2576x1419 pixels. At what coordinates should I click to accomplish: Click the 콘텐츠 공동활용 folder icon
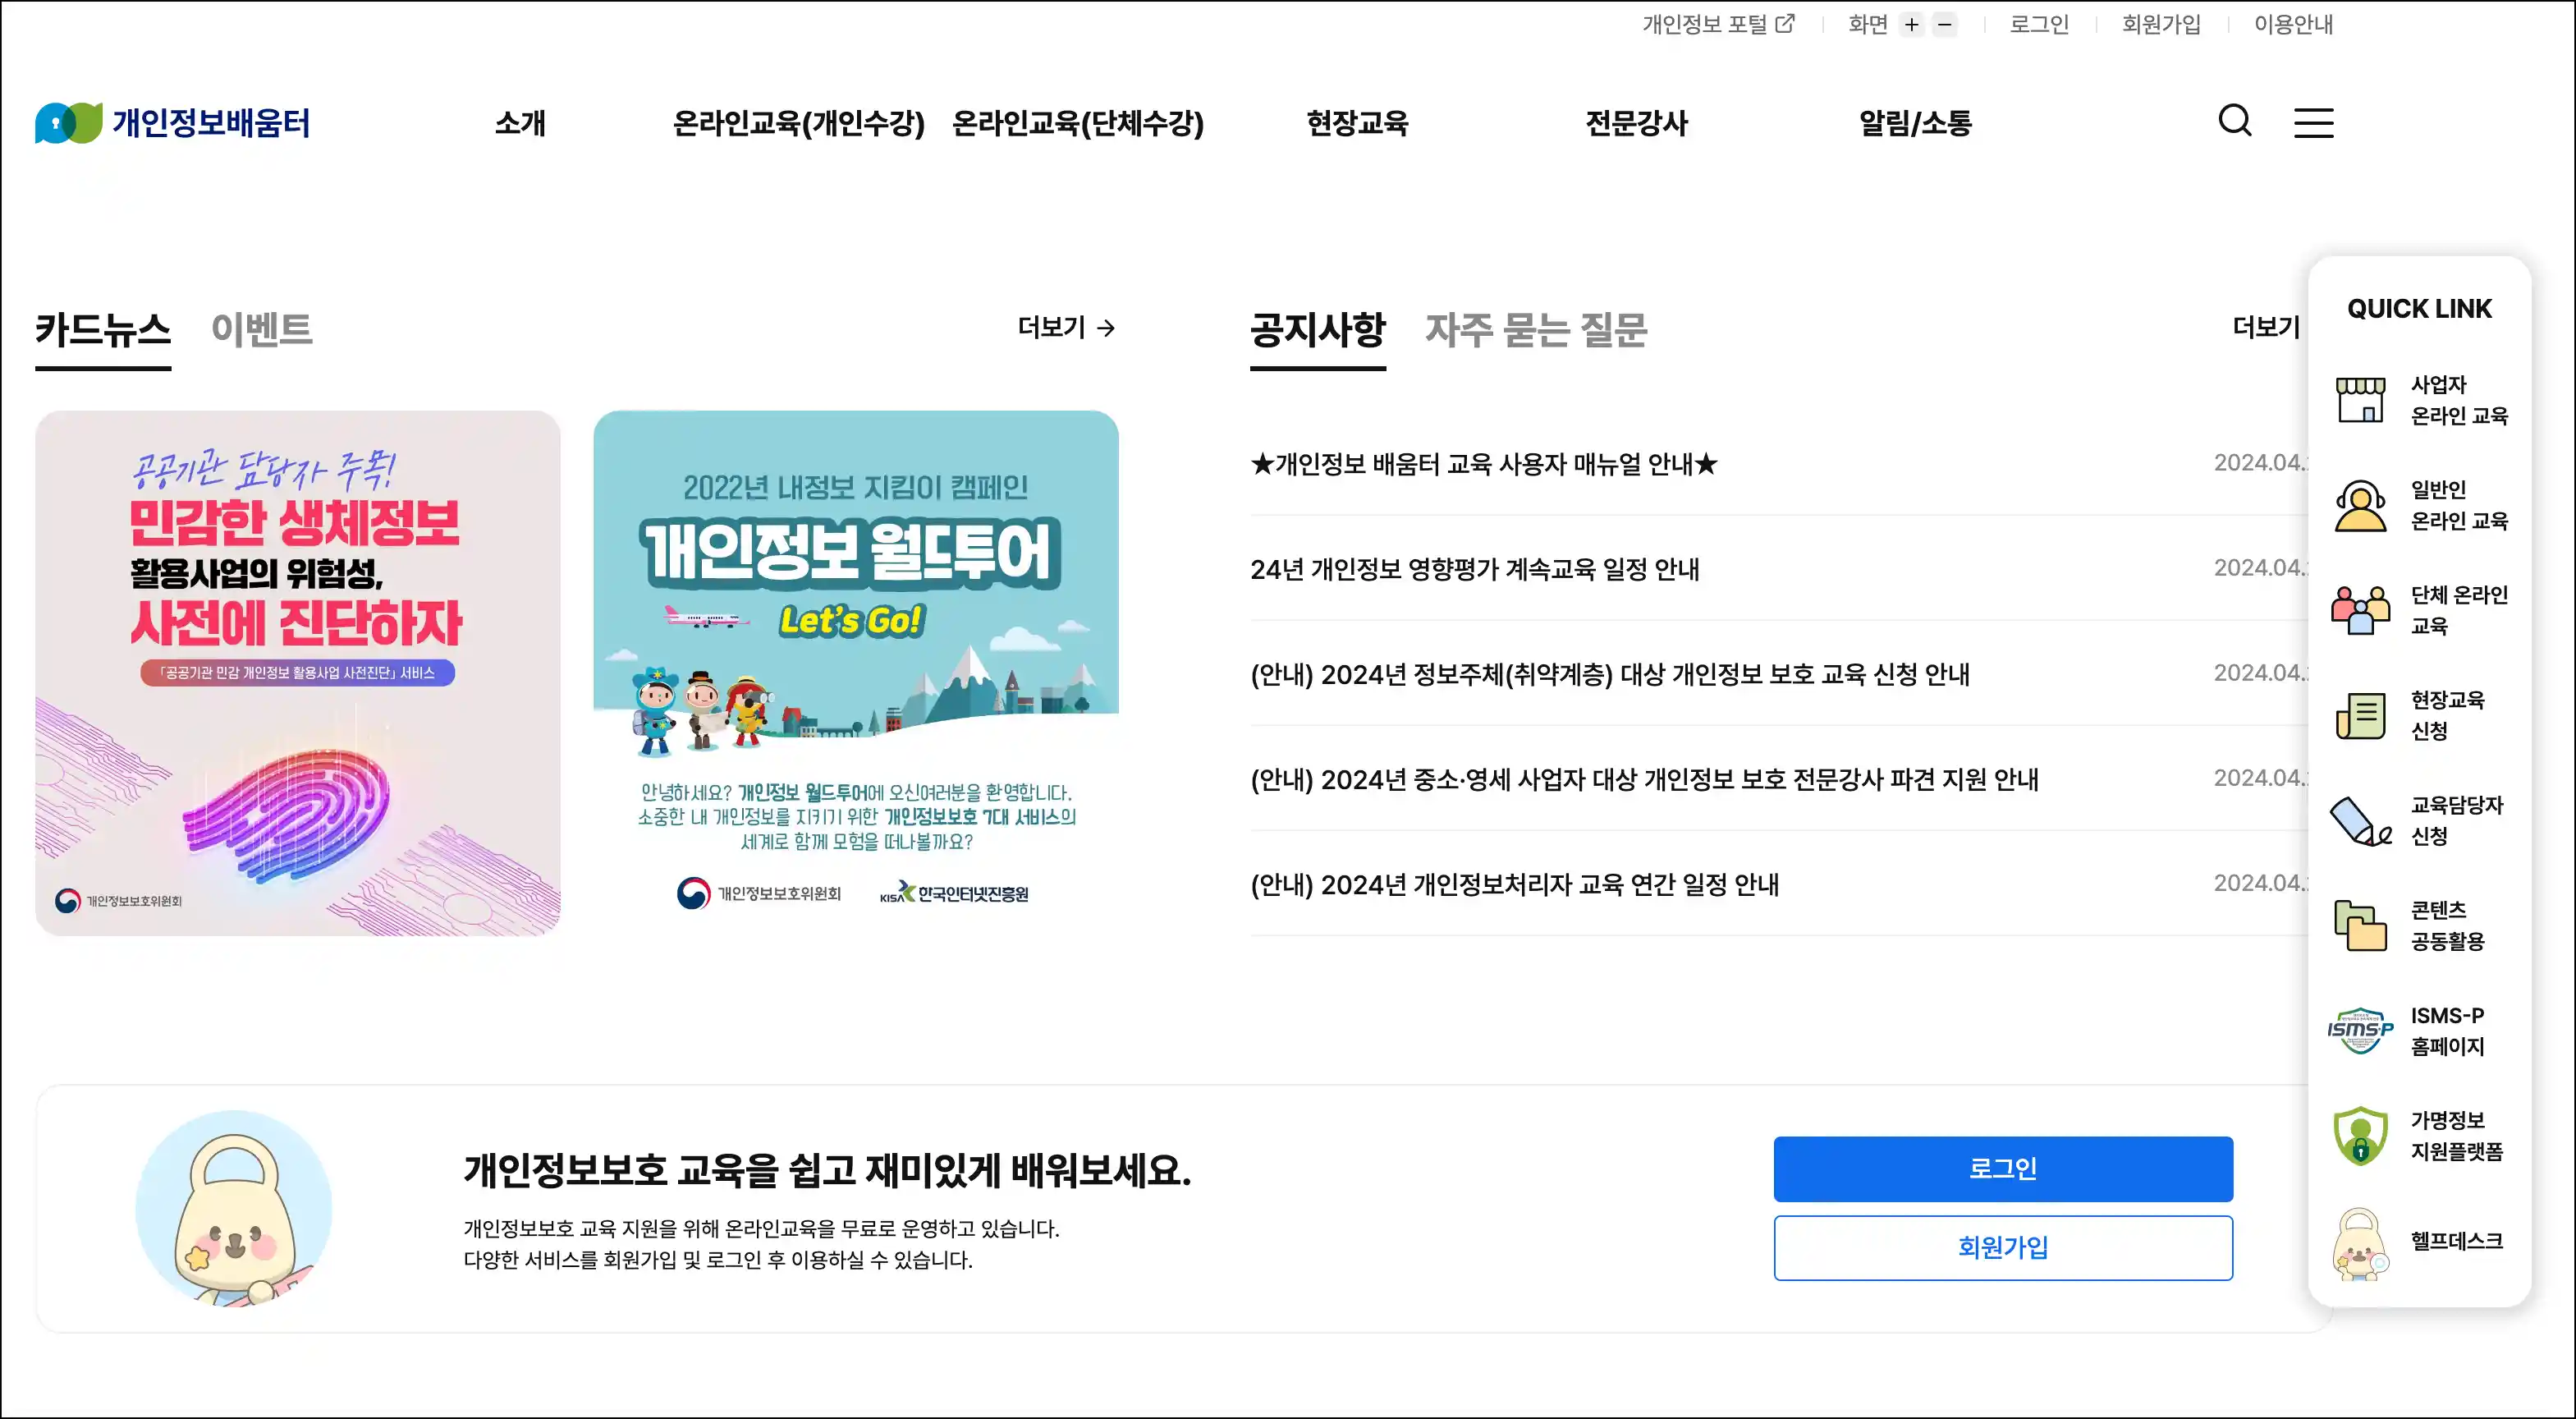2360,925
